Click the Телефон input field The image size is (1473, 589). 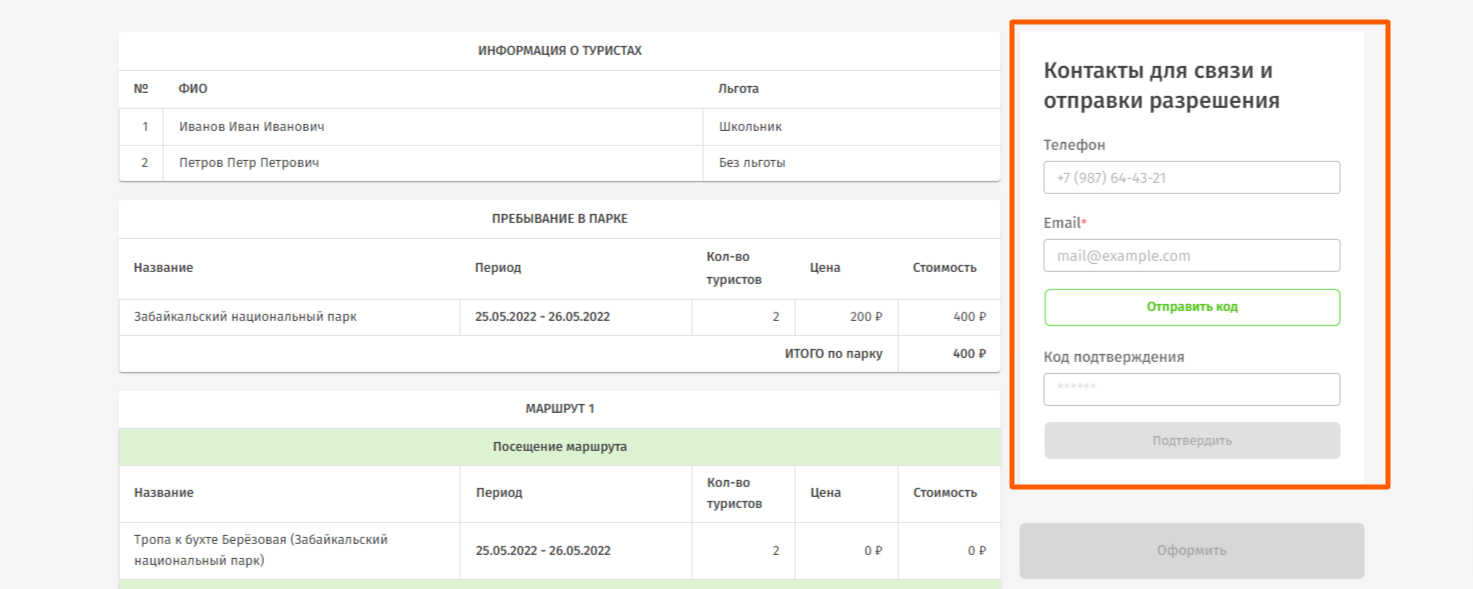[1191, 178]
